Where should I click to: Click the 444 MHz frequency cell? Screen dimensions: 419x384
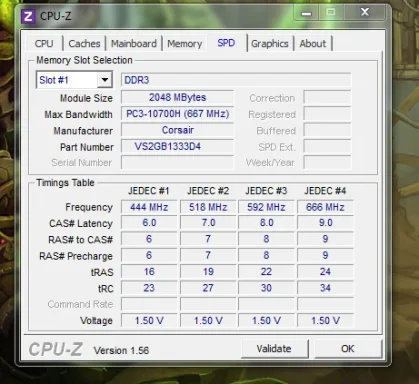point(149,207)
